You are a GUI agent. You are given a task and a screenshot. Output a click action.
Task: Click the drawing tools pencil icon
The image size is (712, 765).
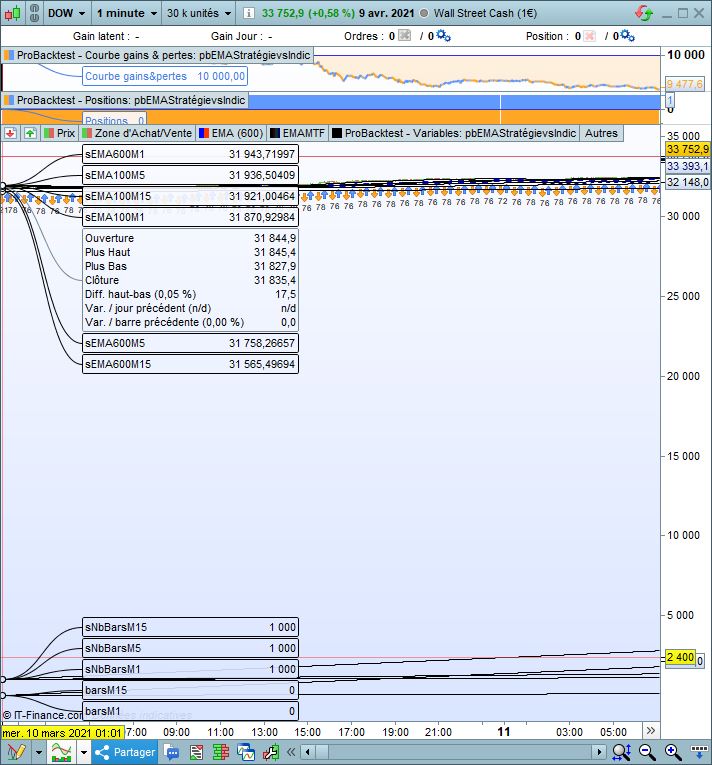(x=16, y=752)
